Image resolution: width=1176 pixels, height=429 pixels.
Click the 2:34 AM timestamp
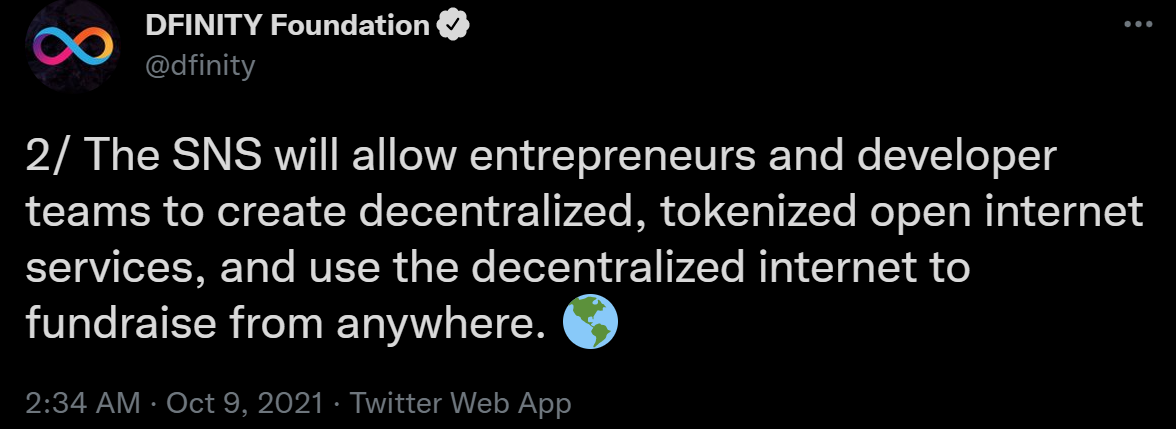[83, 404]
